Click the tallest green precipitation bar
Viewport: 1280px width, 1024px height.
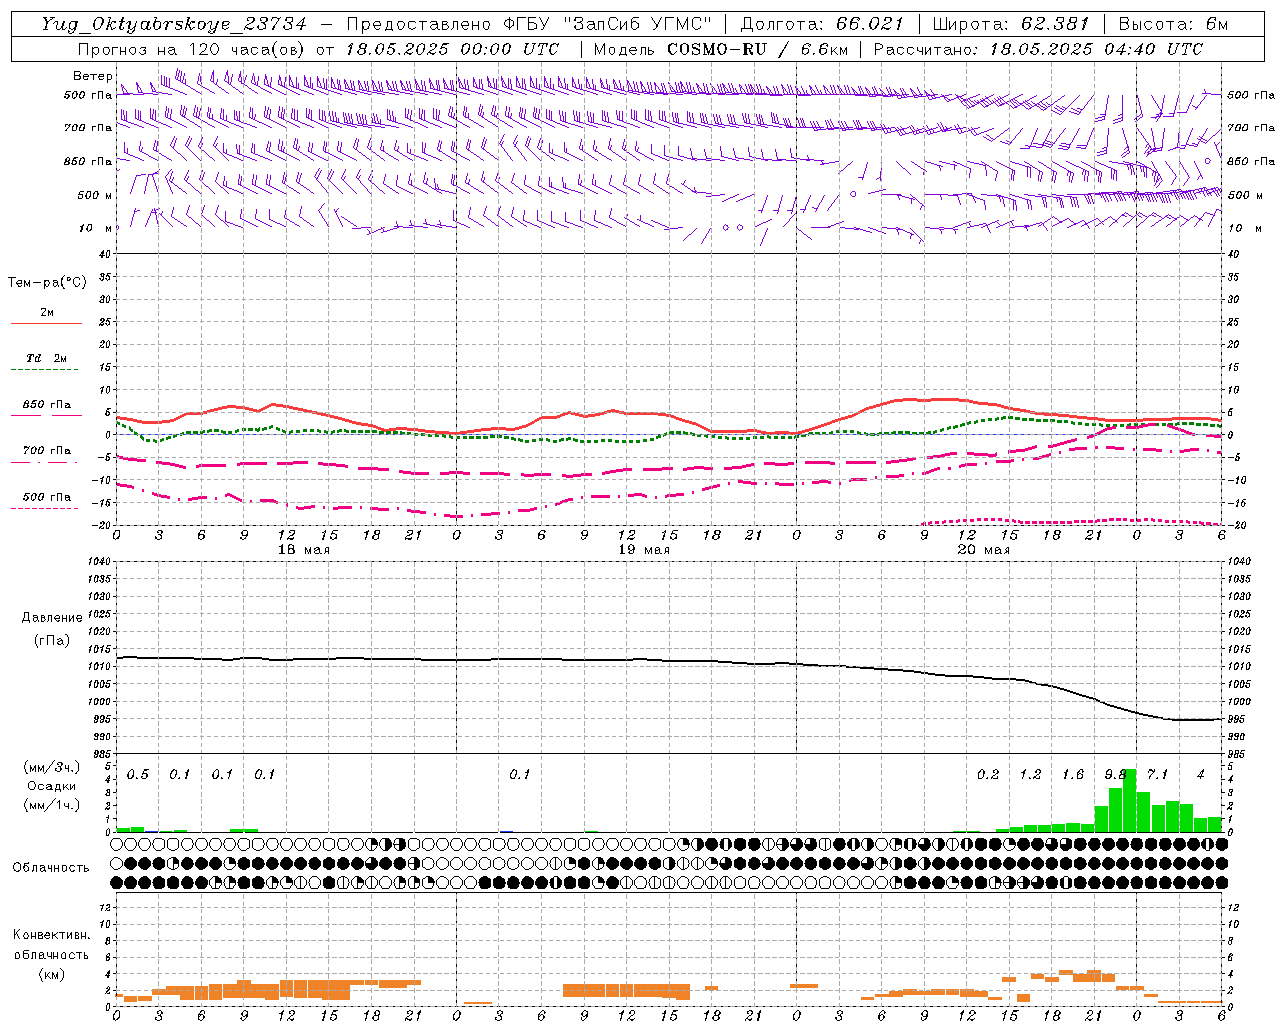[x=1130, y=800]
